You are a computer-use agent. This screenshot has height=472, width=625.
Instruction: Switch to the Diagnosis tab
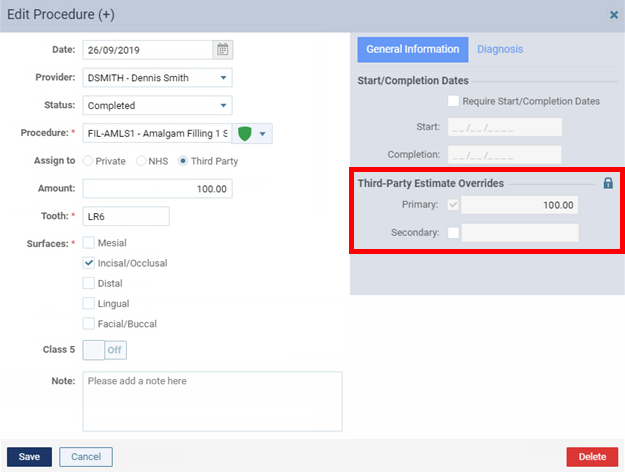coord(500,49)
